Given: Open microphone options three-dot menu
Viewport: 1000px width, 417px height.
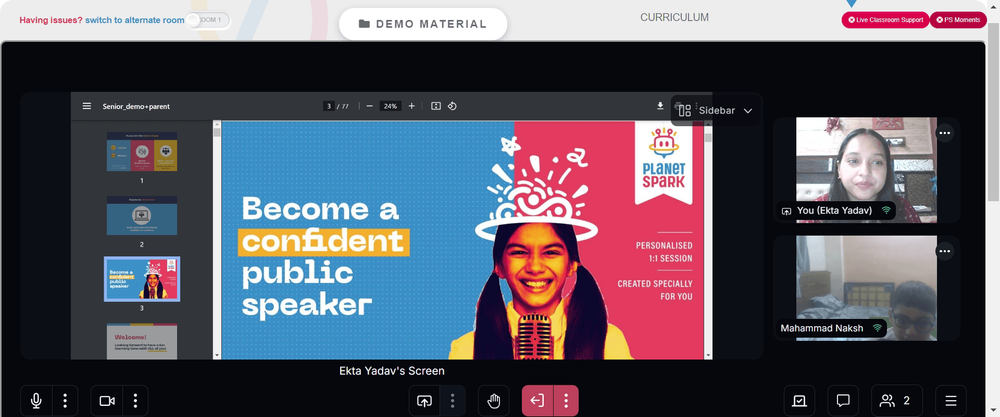Looking at the screenshot, I should (x=65, y=401).
